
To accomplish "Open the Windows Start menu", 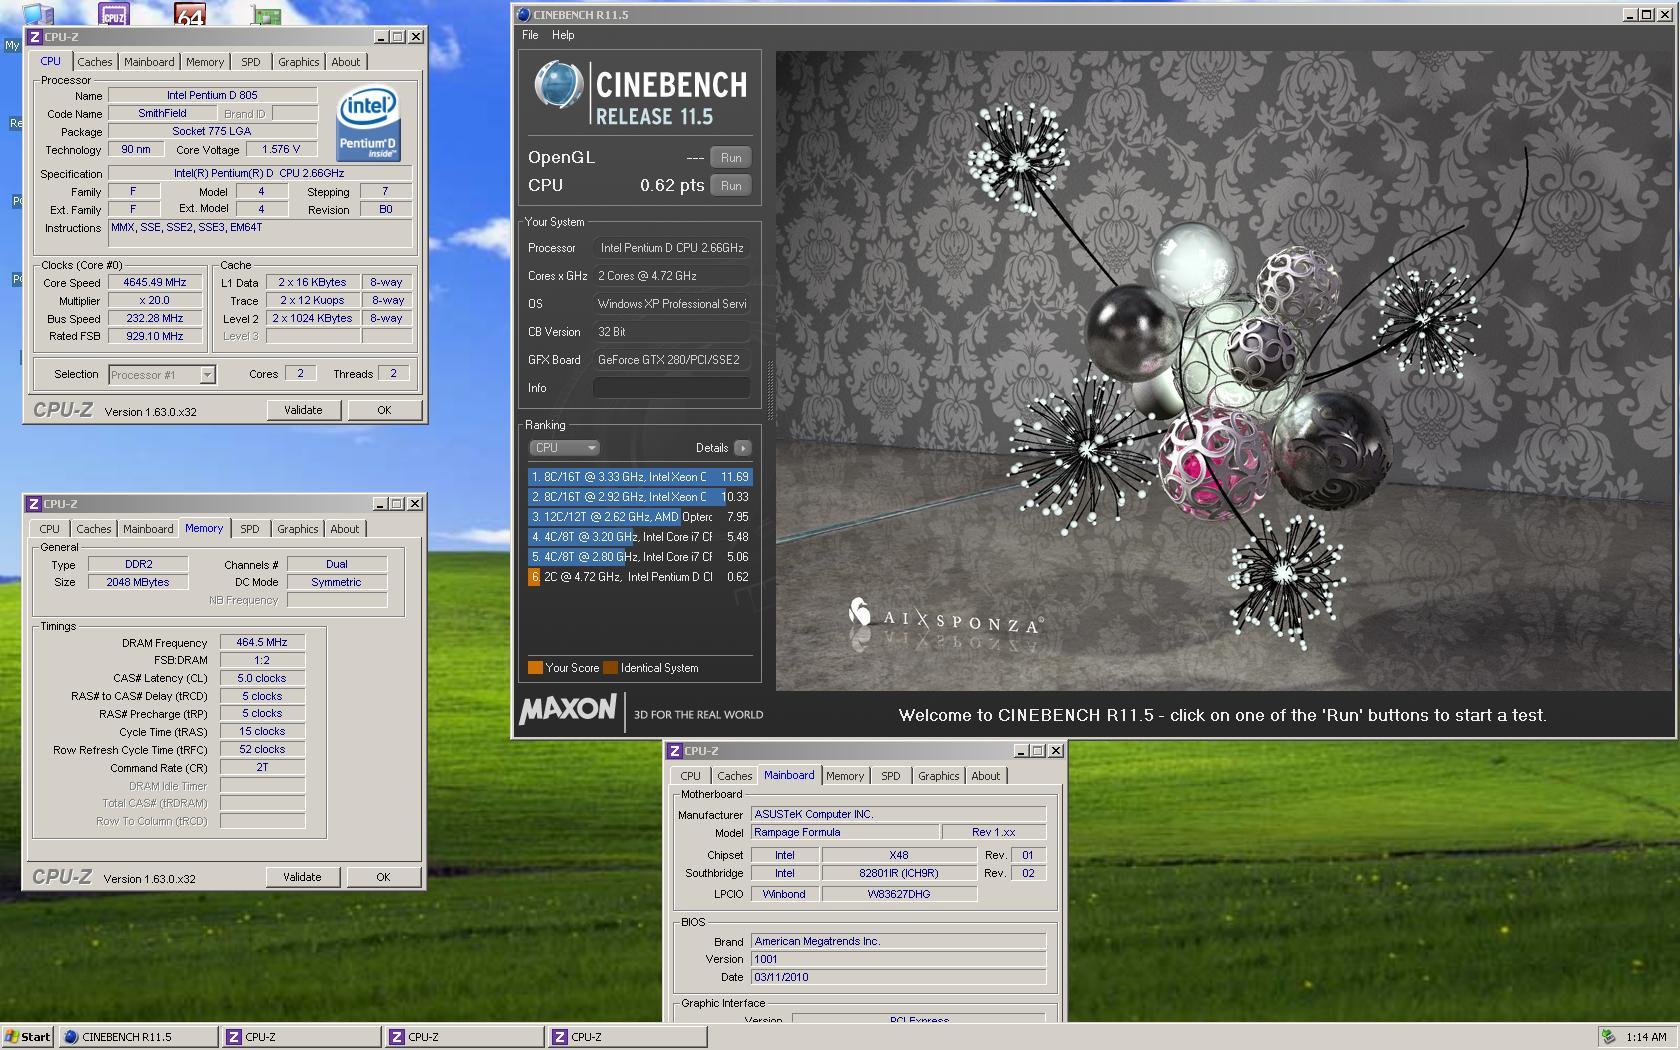I will pyautogui.click(x=27, y=1037).
